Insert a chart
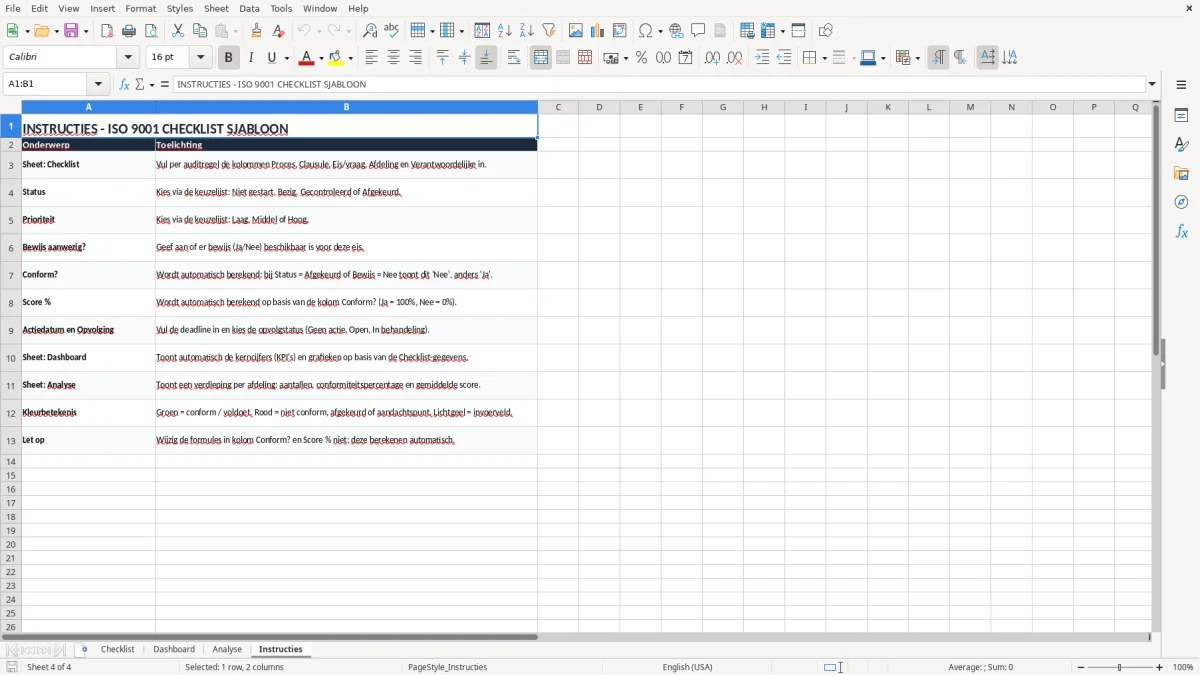The image size is (1200, 675). (x=598, y=31)
